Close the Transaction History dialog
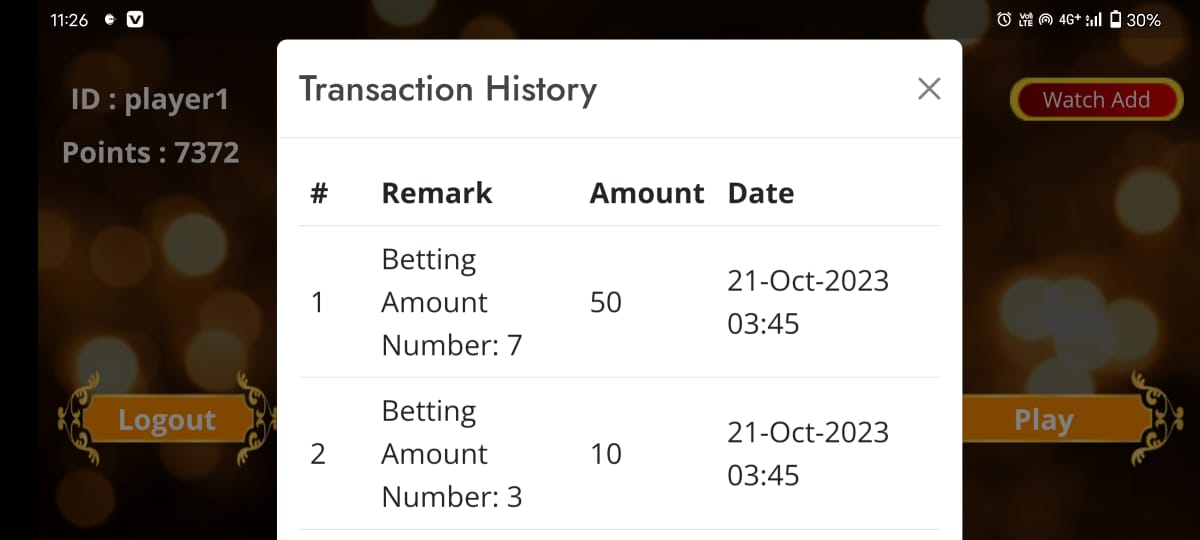The width and height of the screenshot is (1200, 540). [929, 89]
